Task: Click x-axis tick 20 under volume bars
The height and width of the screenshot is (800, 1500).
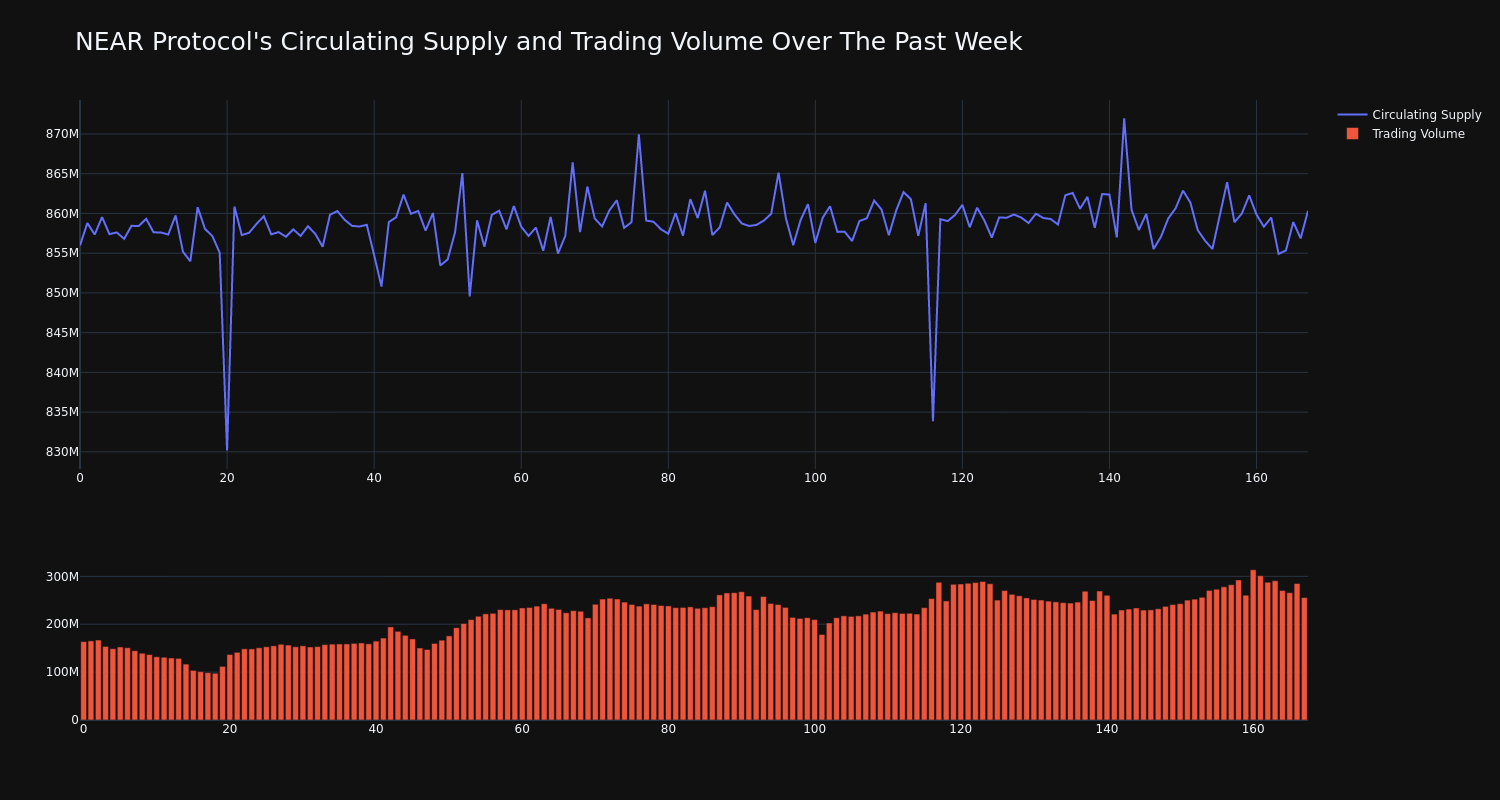Action: [230, 729]
